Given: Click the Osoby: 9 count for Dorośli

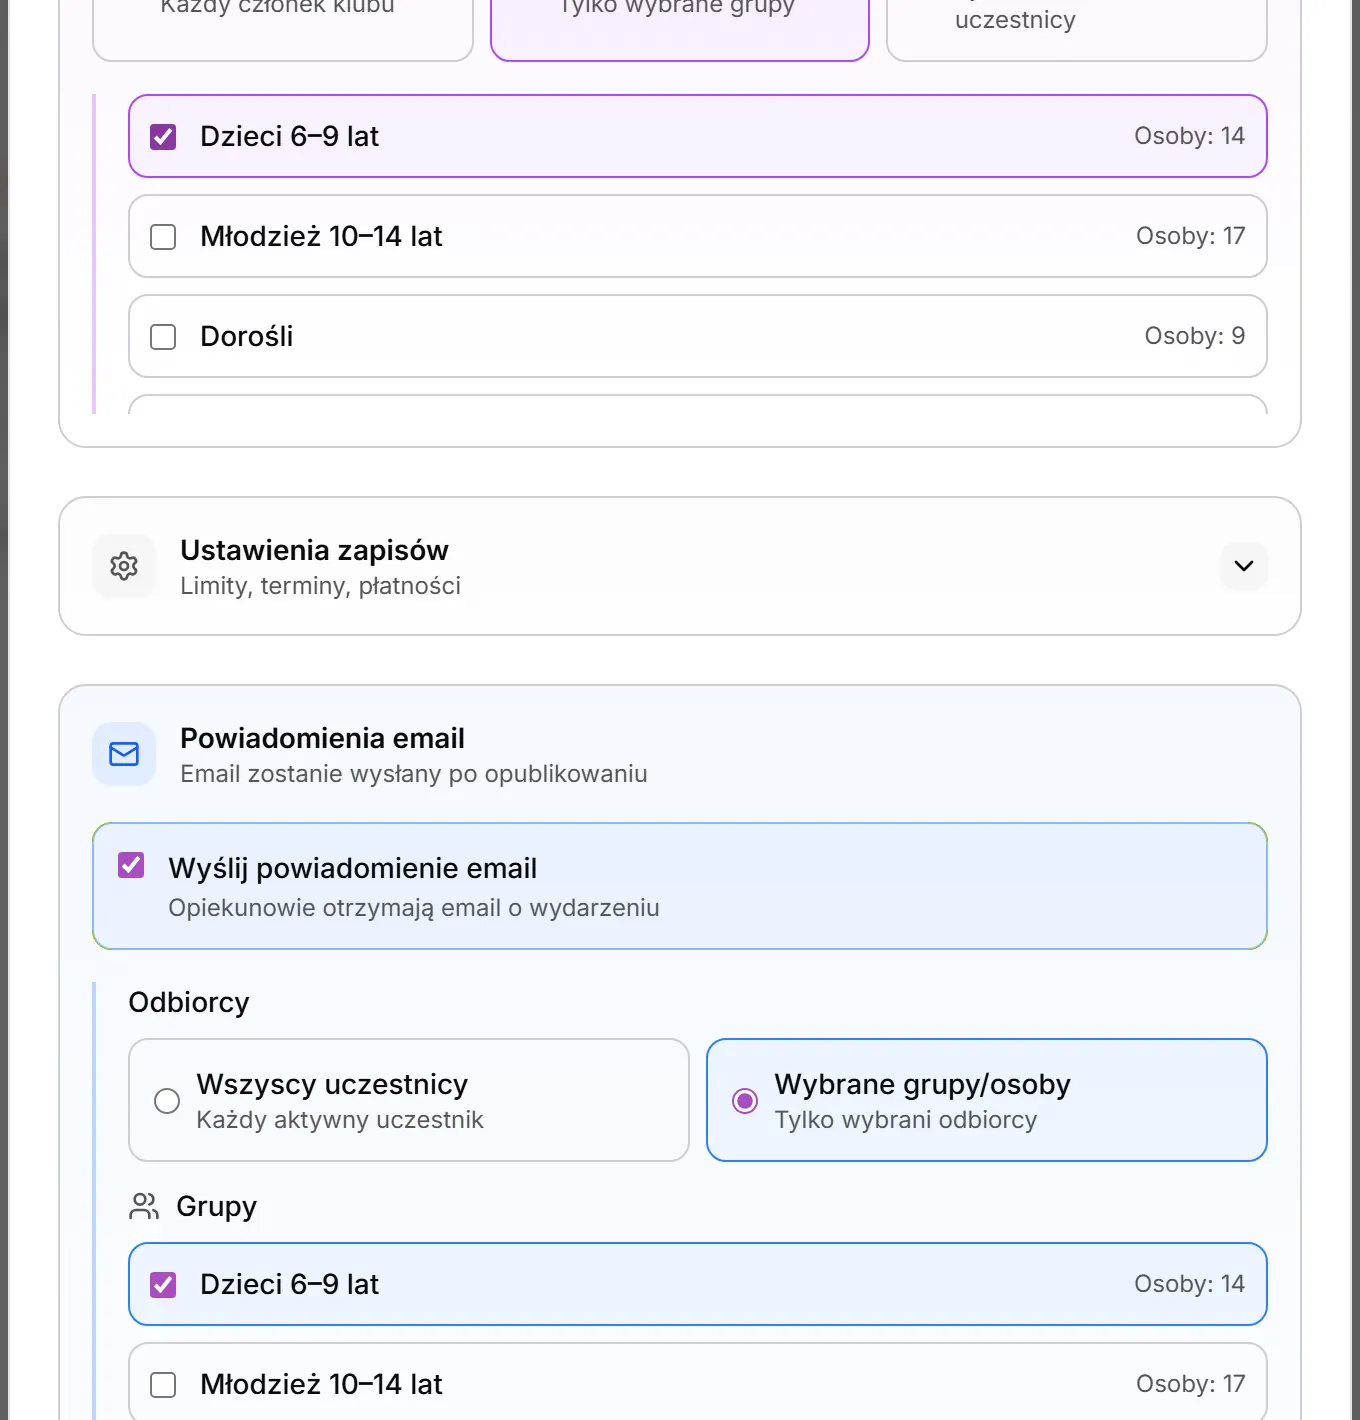Looking at the screenshot, I should click(x=1195, y=336).
